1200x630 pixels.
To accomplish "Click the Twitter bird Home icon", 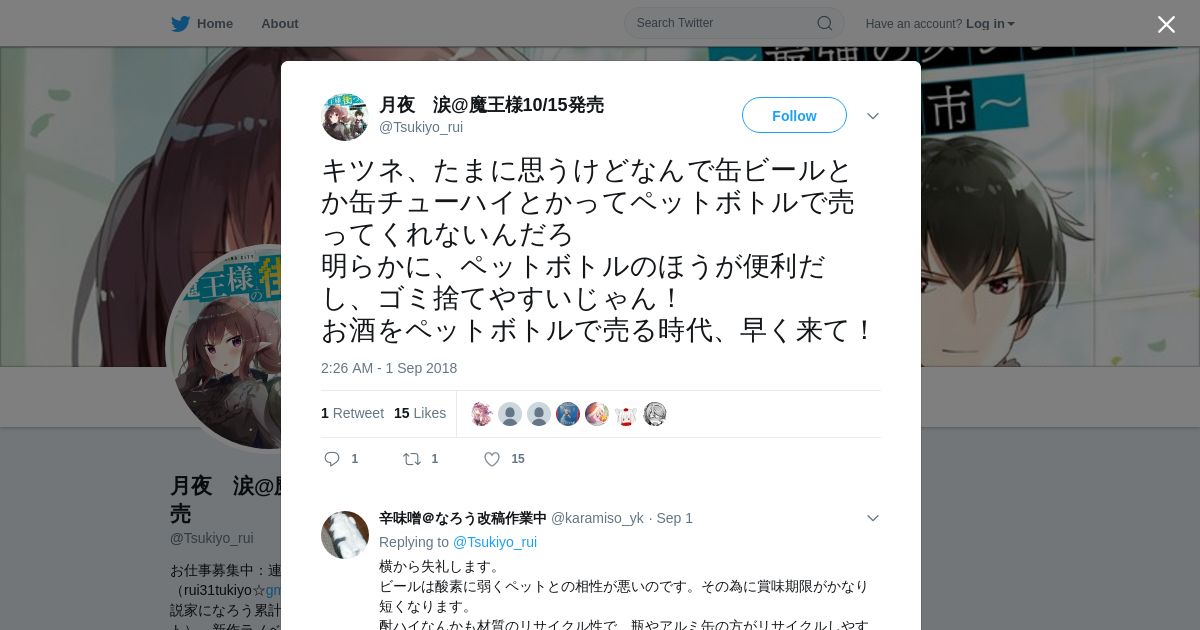I will point(180,23).
